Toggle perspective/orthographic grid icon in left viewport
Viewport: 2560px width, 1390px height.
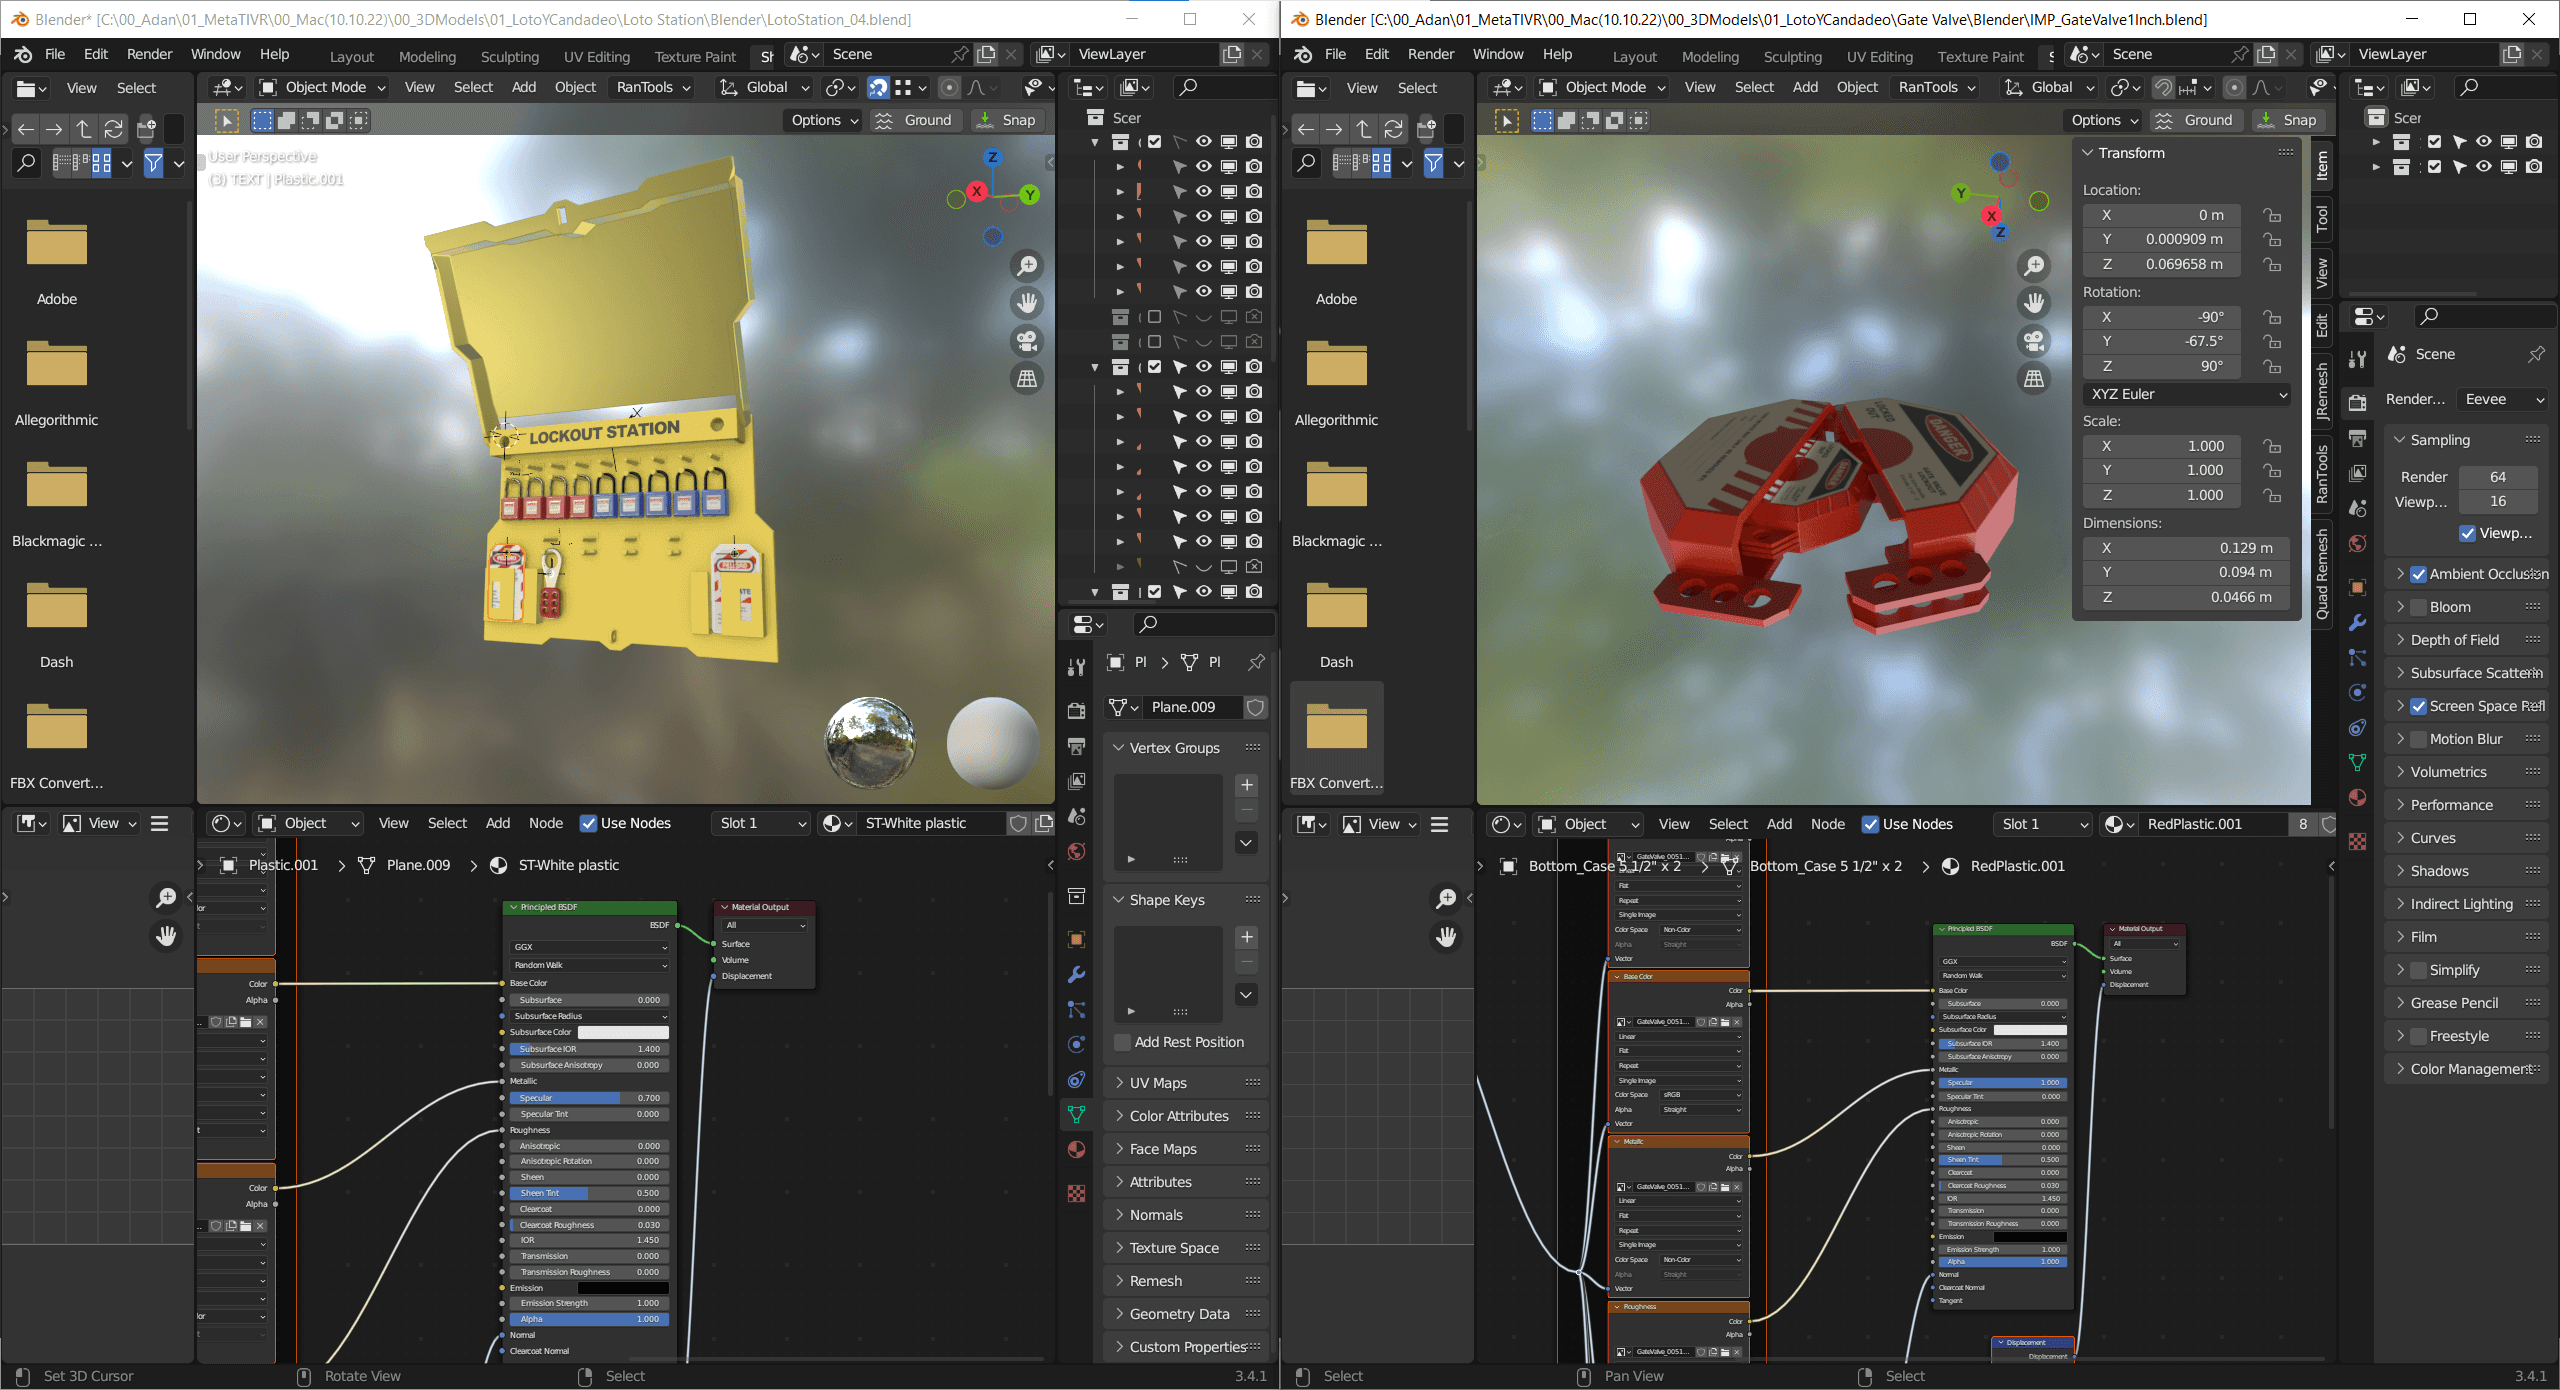[1027, 379]
